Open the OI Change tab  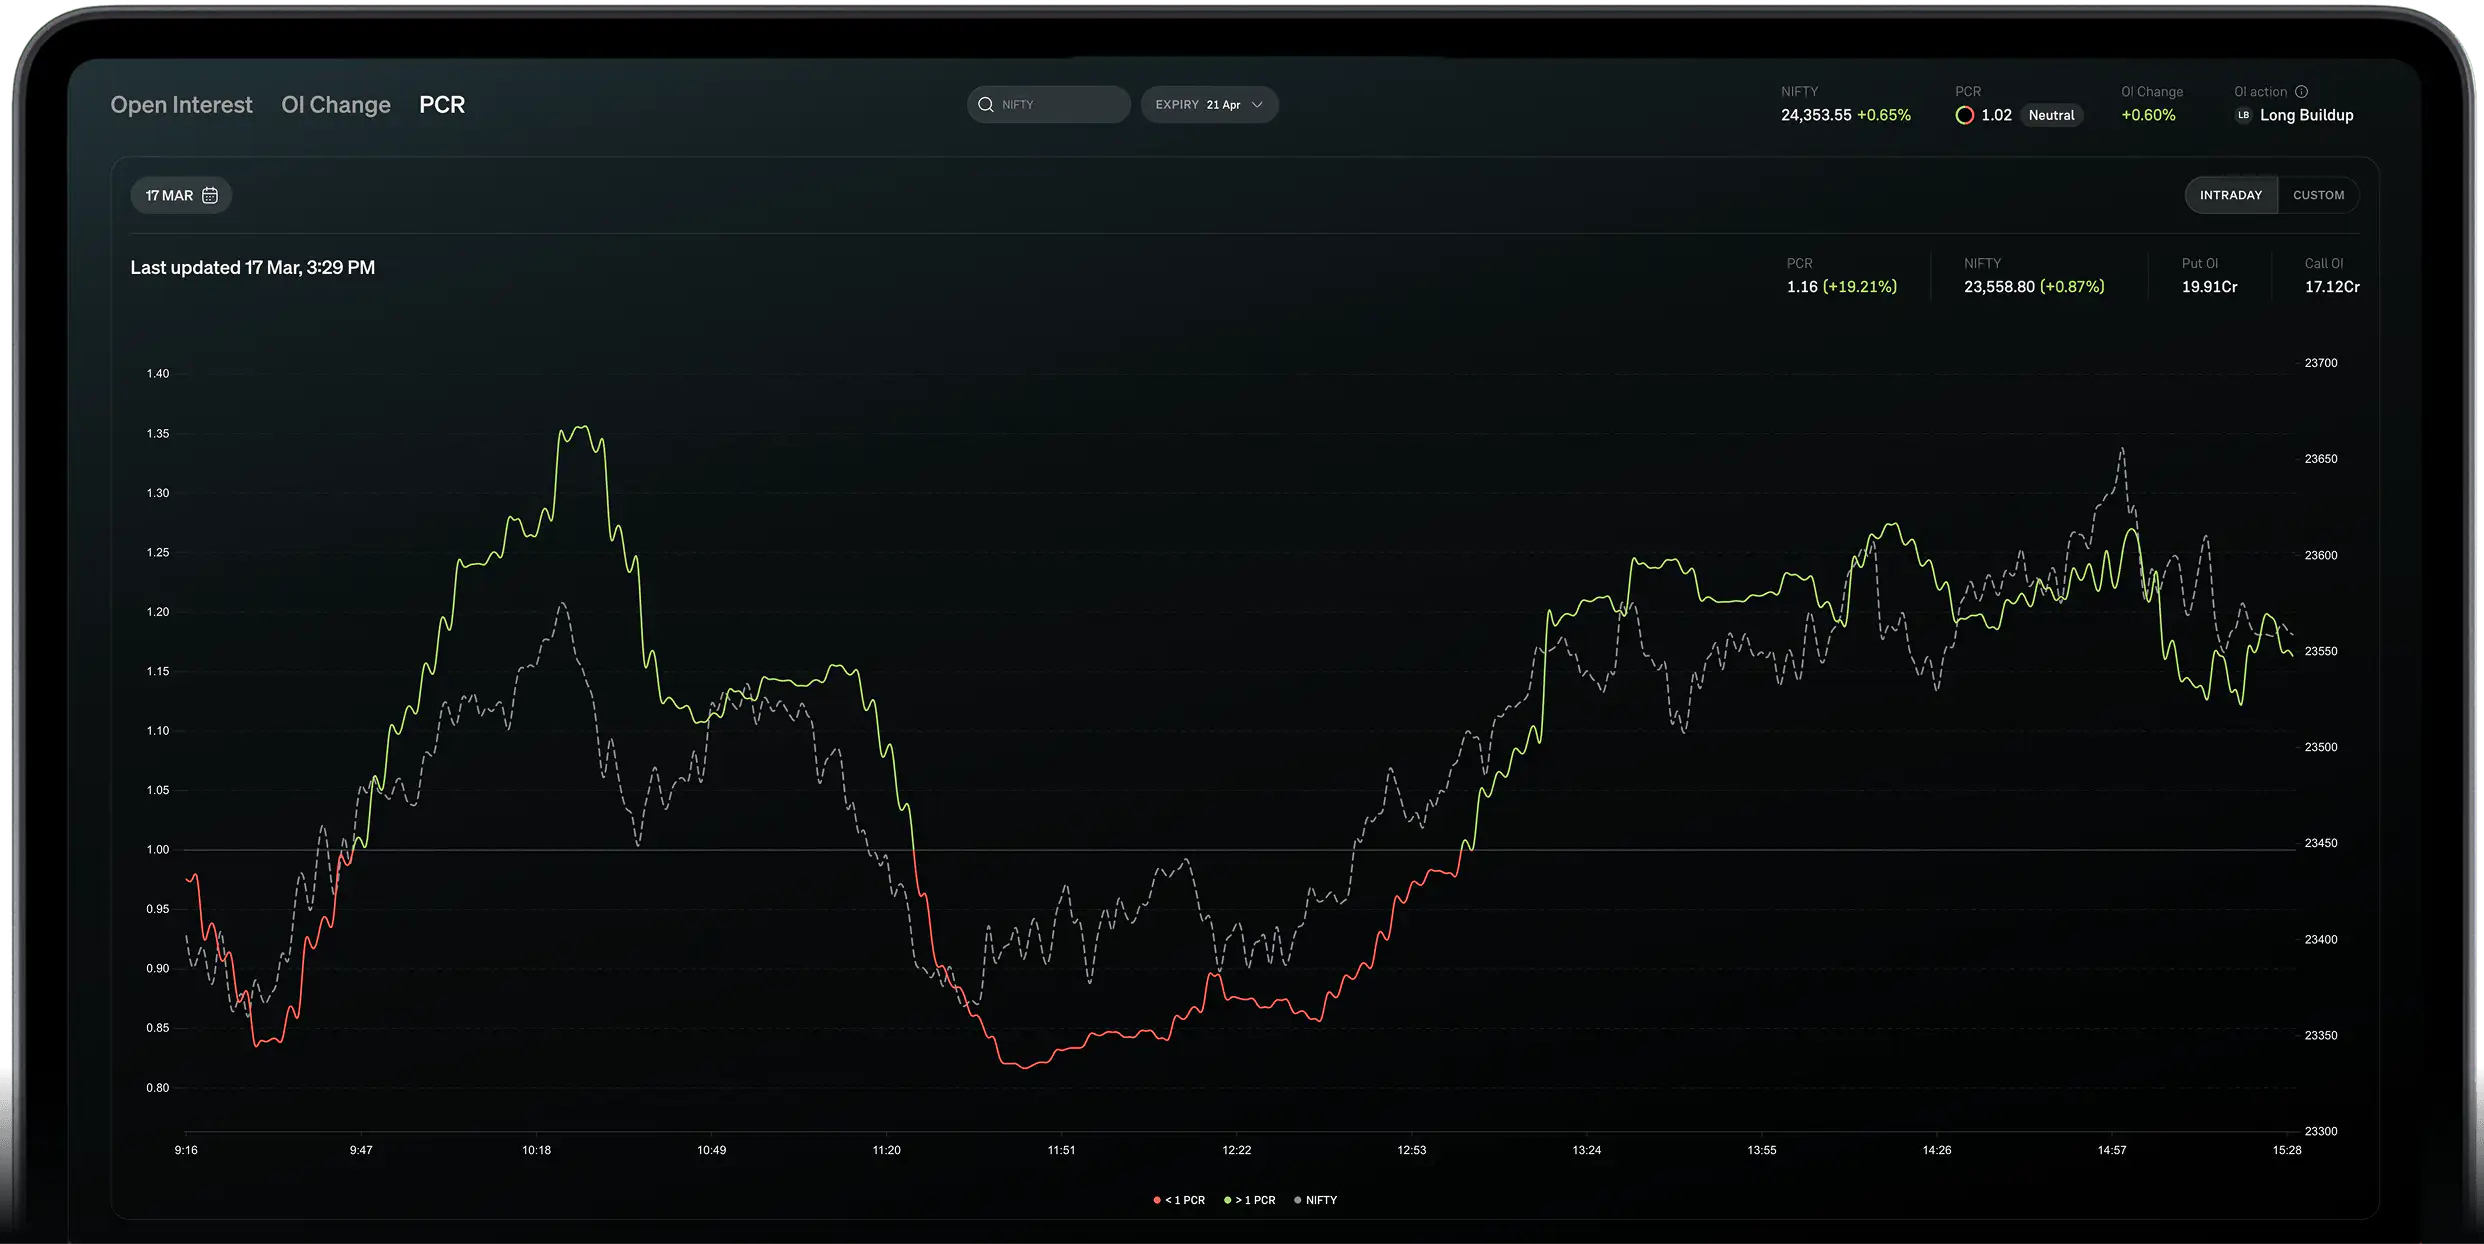(x=336, y=105)
